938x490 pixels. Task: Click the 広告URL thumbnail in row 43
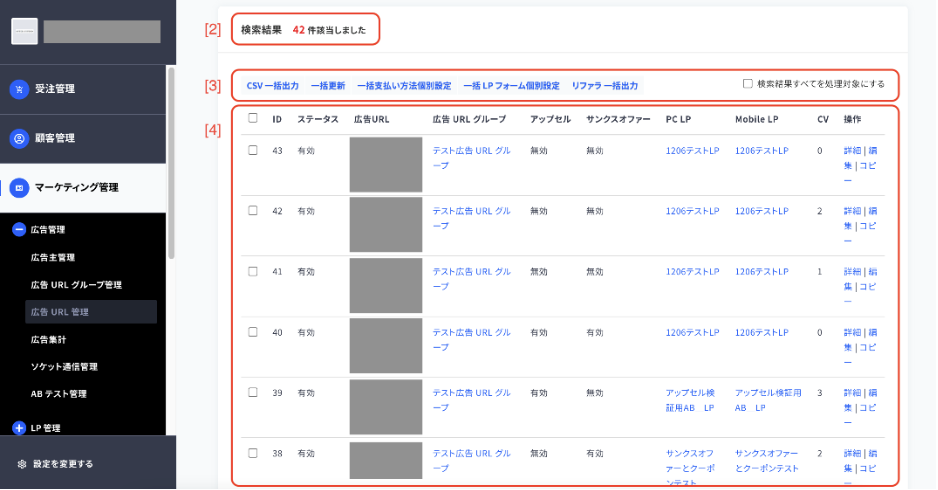pos(386,165)
